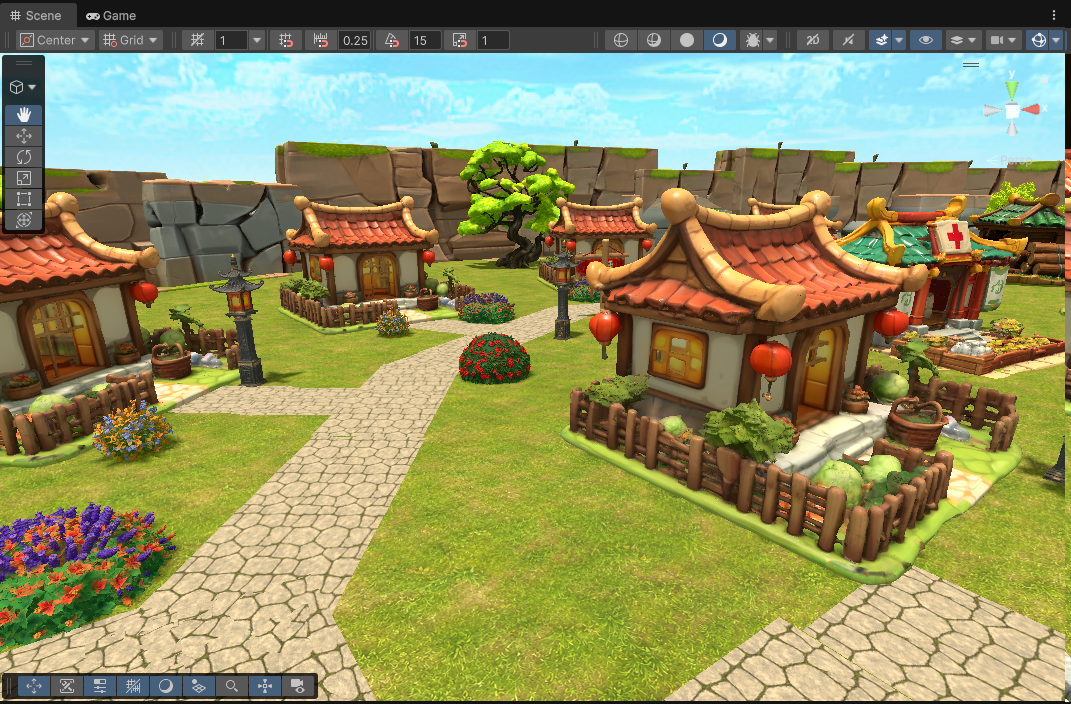Toggle scene lighting button in top toolbar

point(848,40)
